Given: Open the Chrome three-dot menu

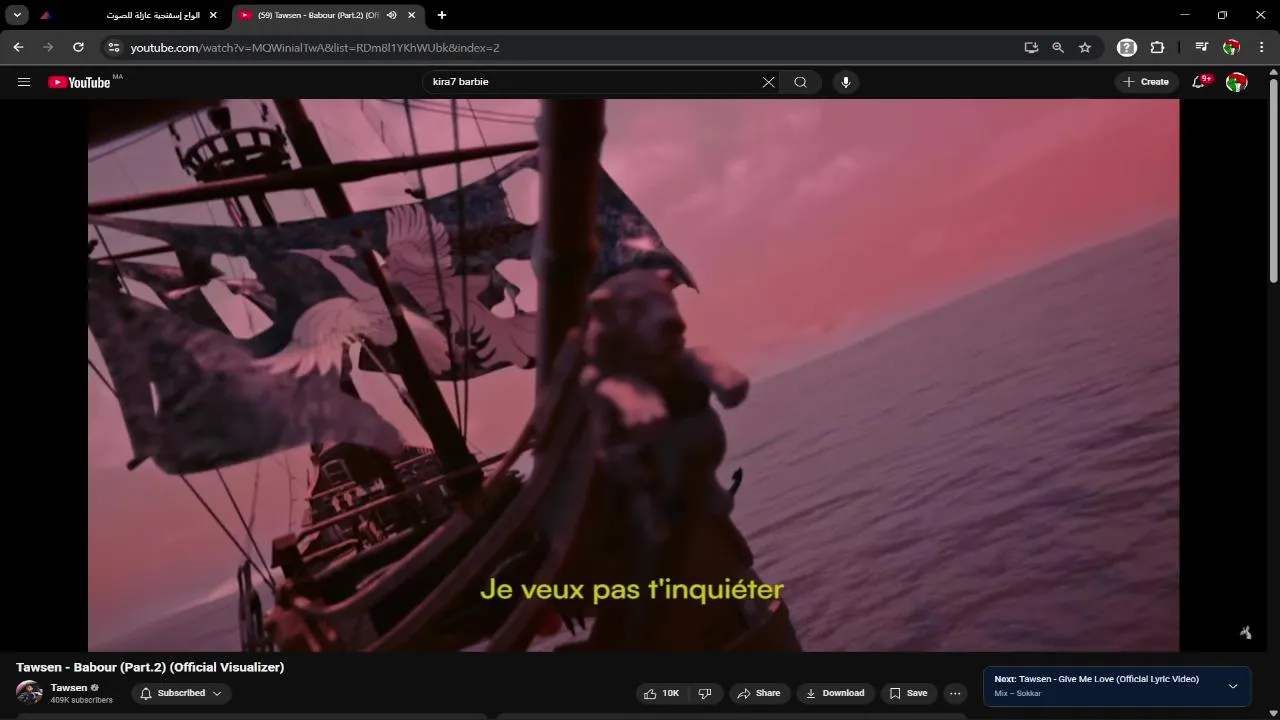Looking at the screenshot, I should (x=1262, y=47).
